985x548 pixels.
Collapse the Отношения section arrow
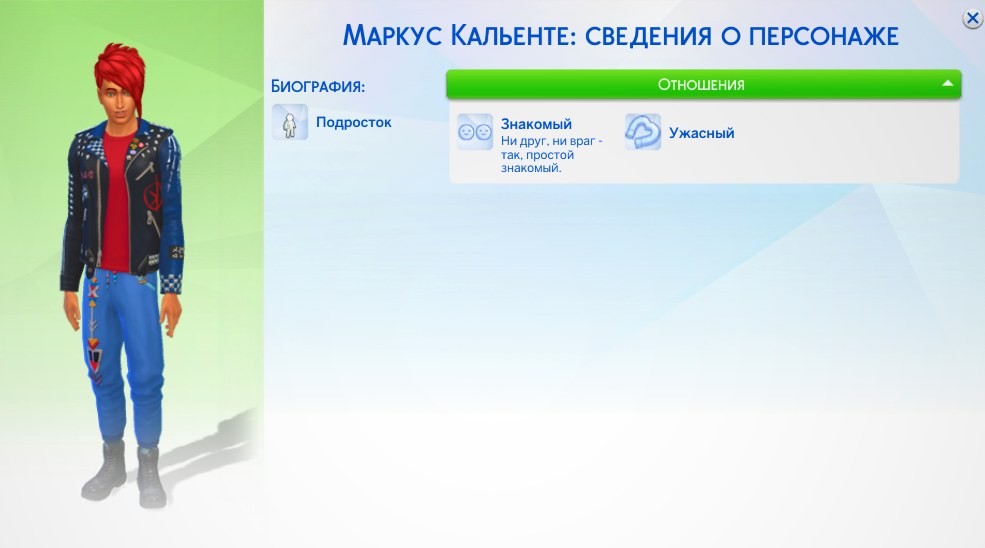(947, 84)
